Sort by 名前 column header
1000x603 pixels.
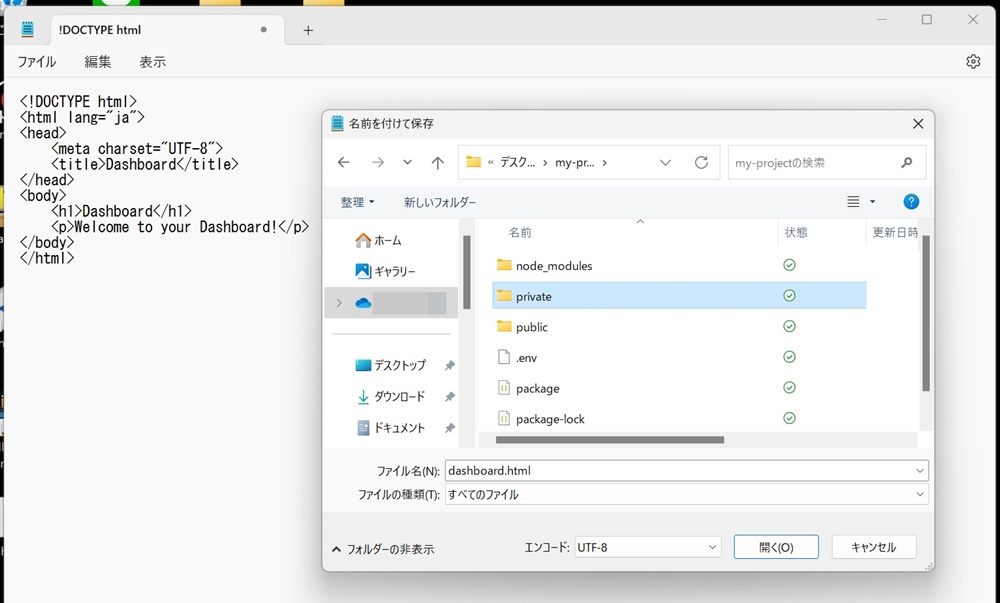pyautogui.click(x=520, y=233)
